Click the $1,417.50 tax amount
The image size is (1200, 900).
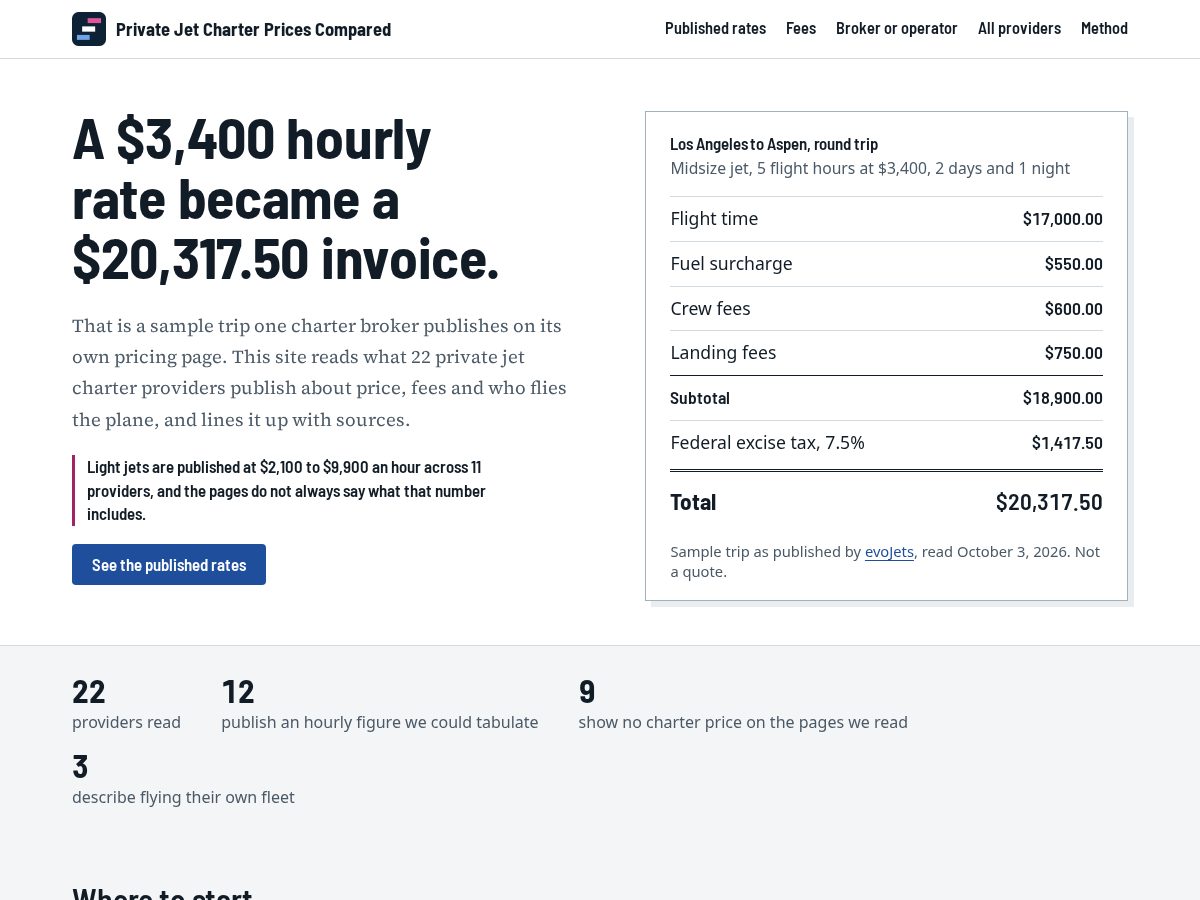pyautogui.click(x=1067, y=443)
